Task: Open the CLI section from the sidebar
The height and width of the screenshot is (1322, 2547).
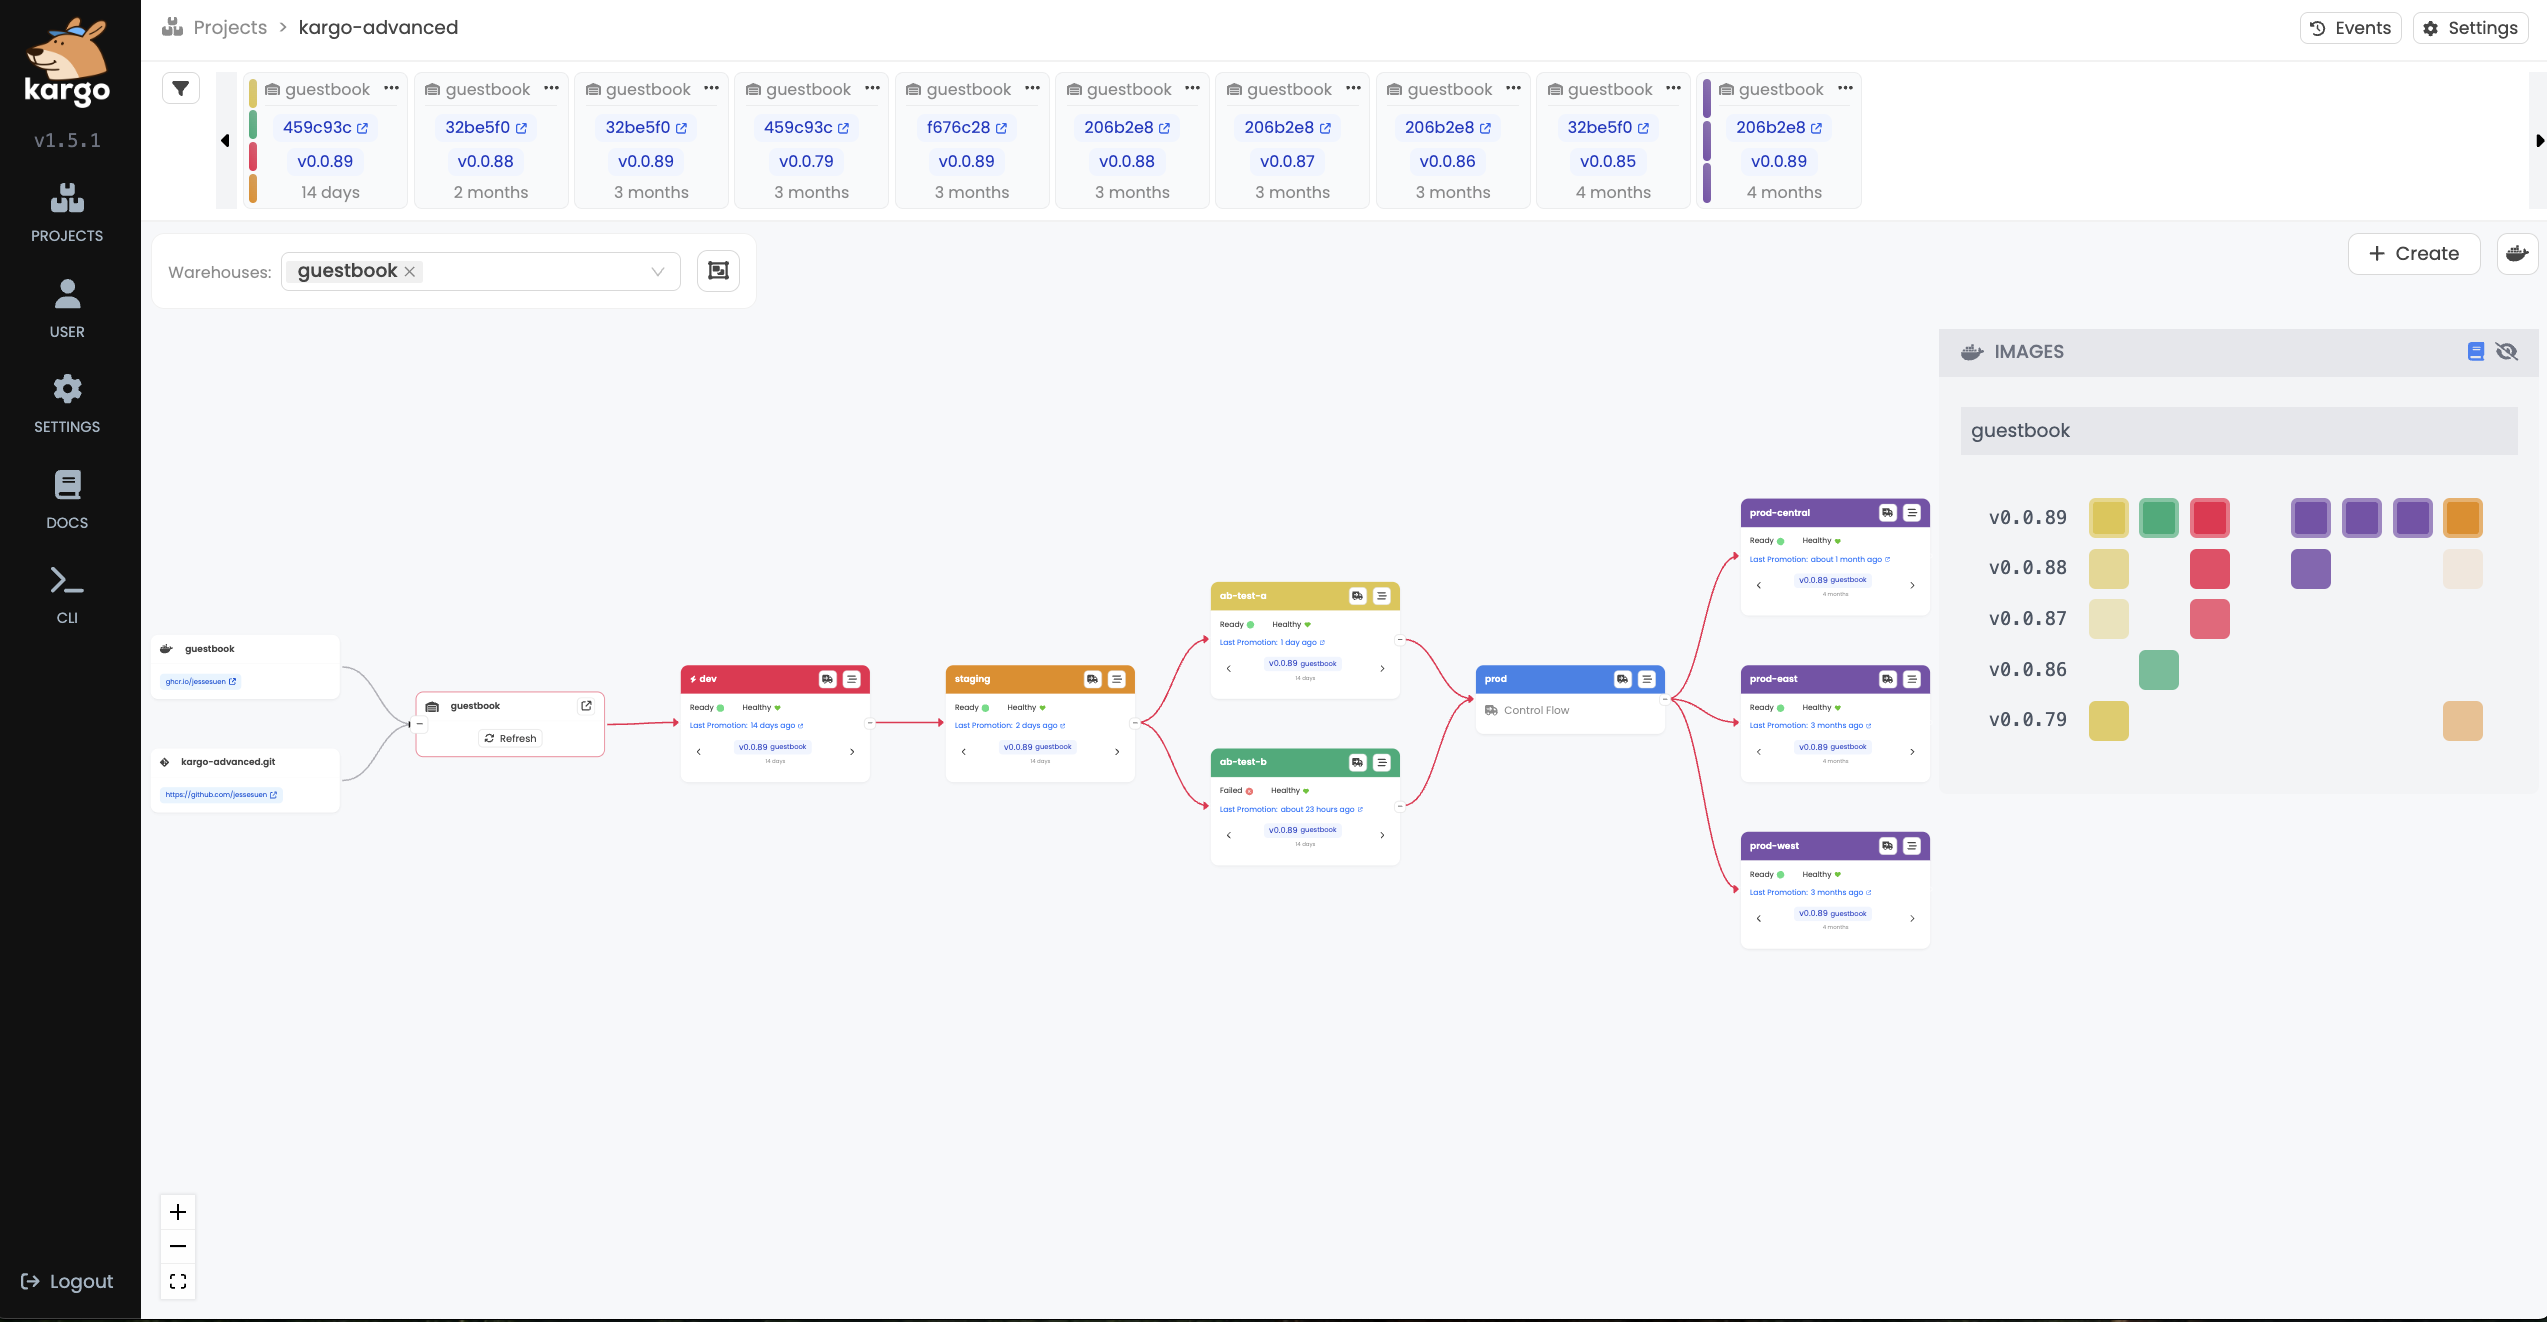Action: [66, 580]
